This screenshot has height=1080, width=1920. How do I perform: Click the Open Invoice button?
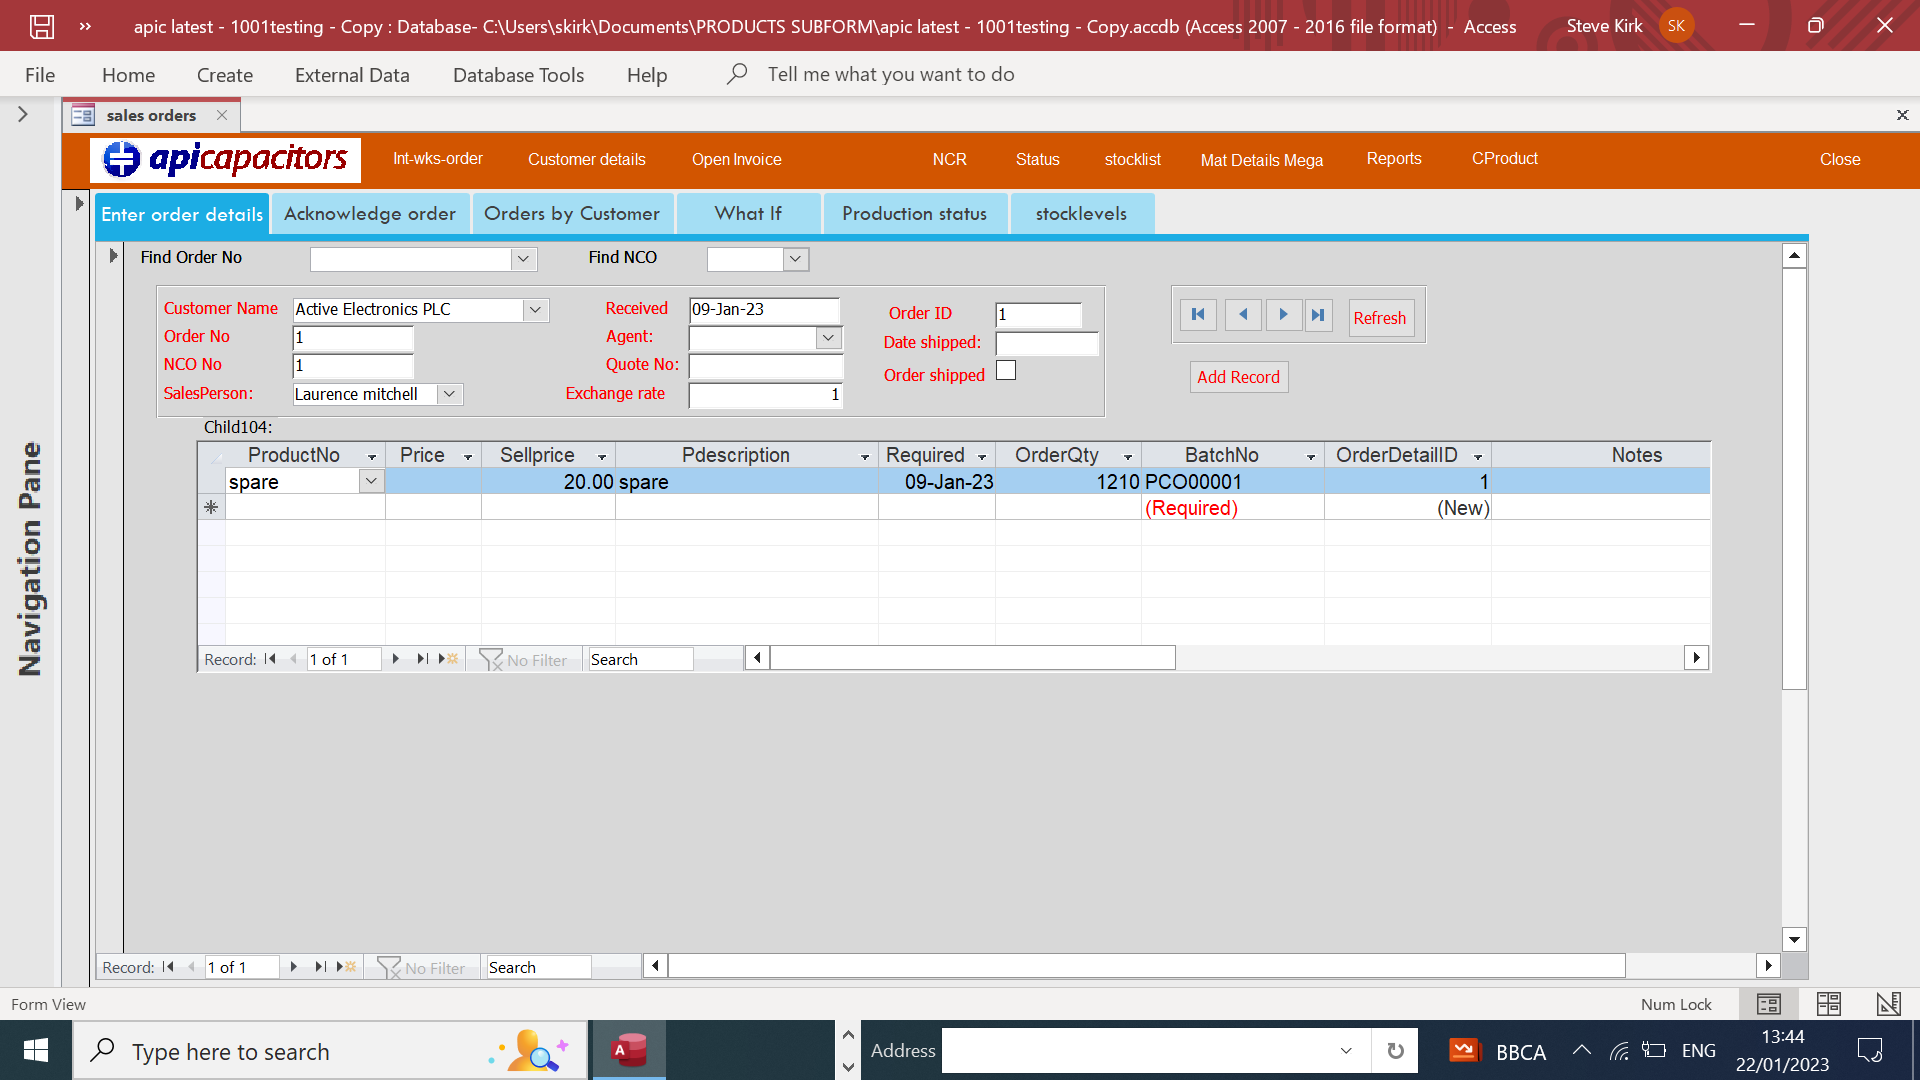coord(737,159)
